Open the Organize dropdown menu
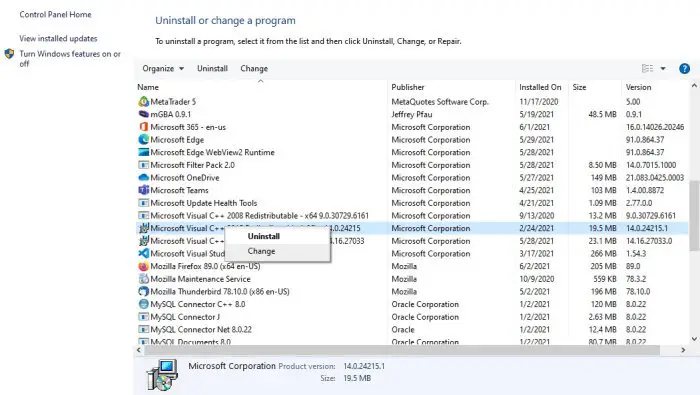 [x=163, y=68]
